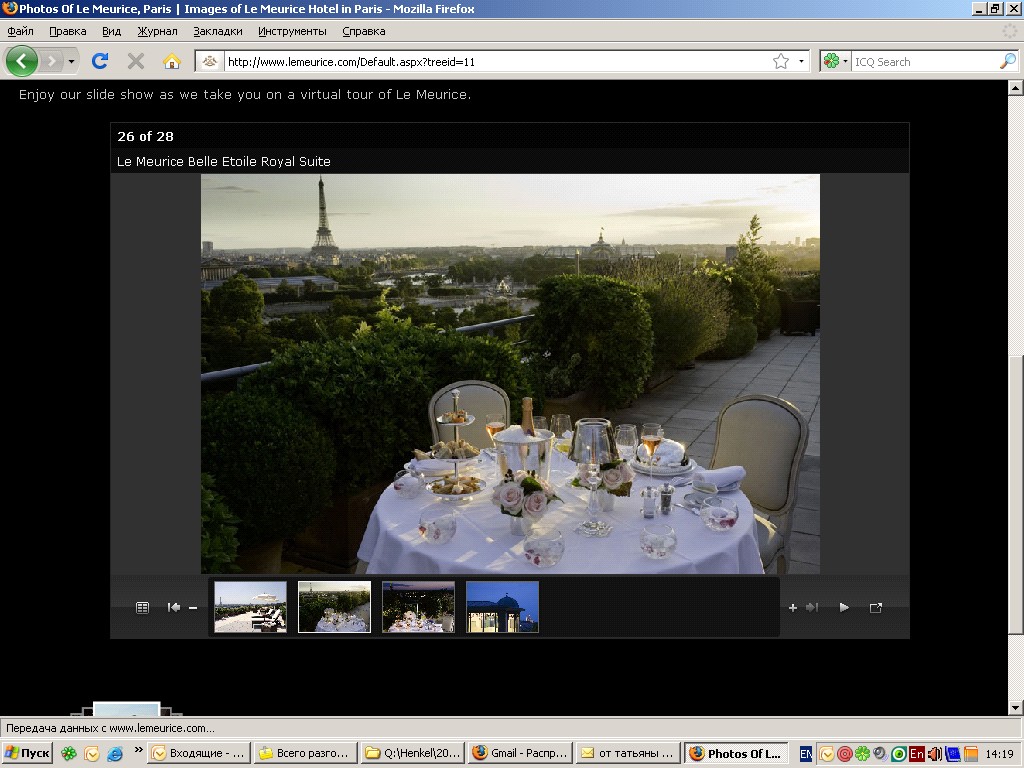Click the Пуск start button

tap(28, 754)
